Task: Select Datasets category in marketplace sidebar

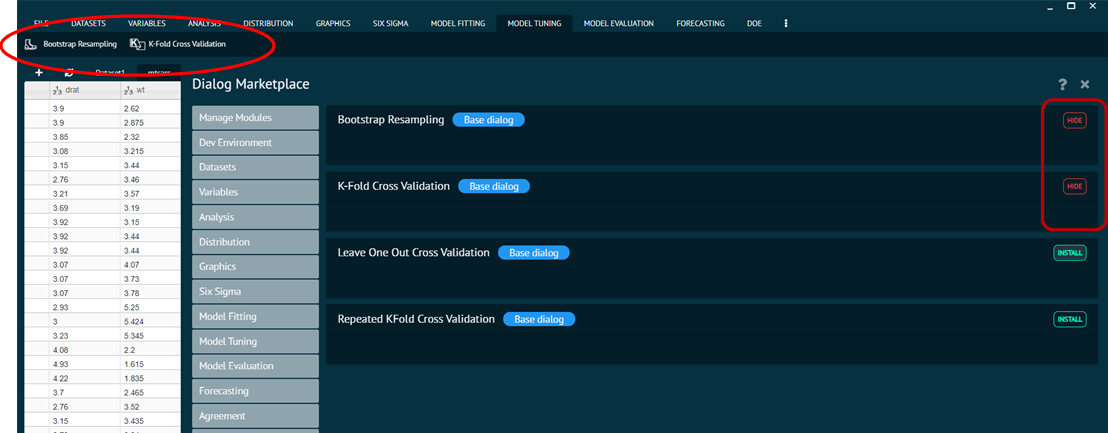Action: [x=255, y=167]
